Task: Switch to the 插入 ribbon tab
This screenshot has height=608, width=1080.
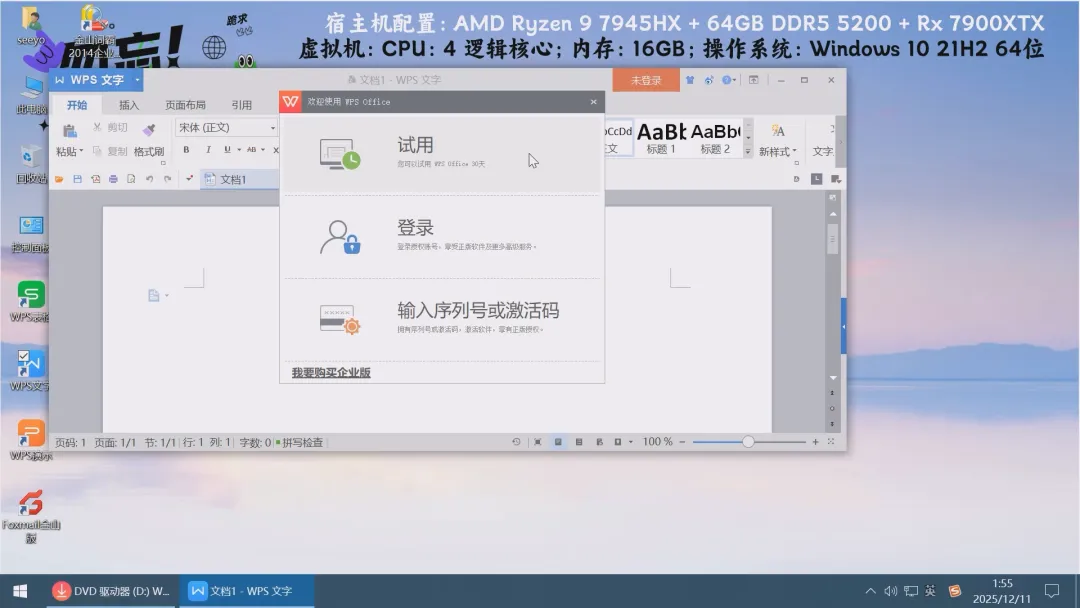Action: 129,105
